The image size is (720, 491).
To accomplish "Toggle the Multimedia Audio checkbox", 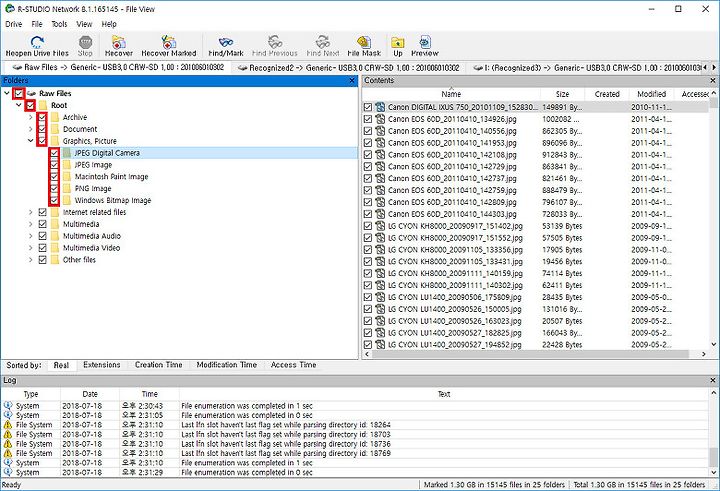I will pyautogui.click(x=43, y=236).
